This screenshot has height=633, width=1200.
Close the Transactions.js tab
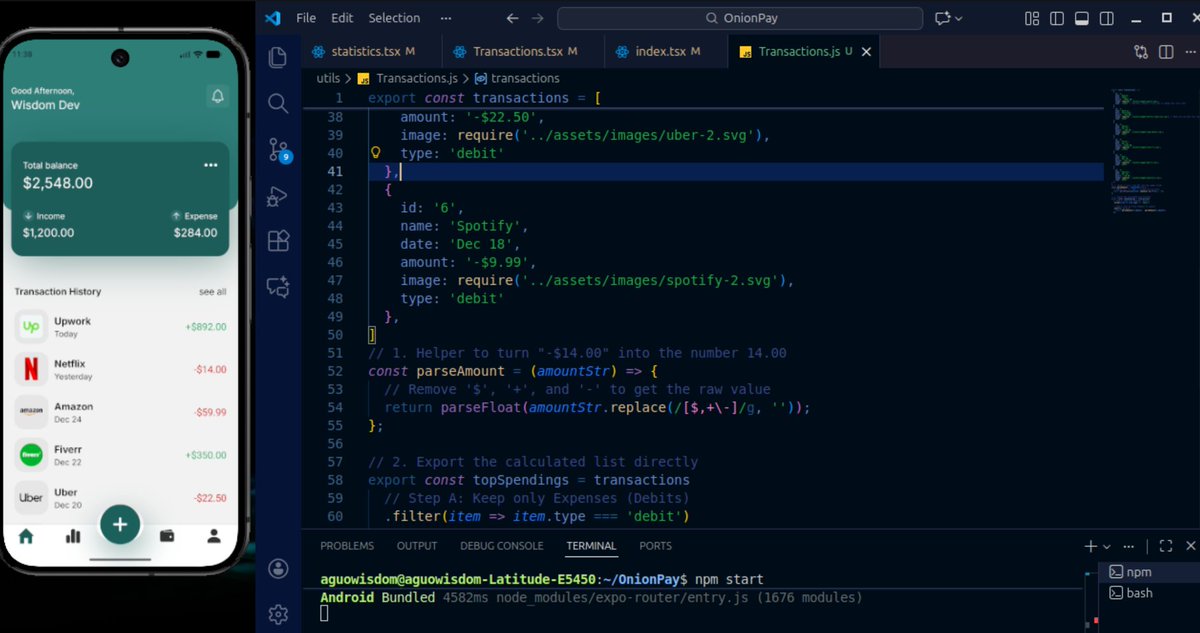[866, 52]
